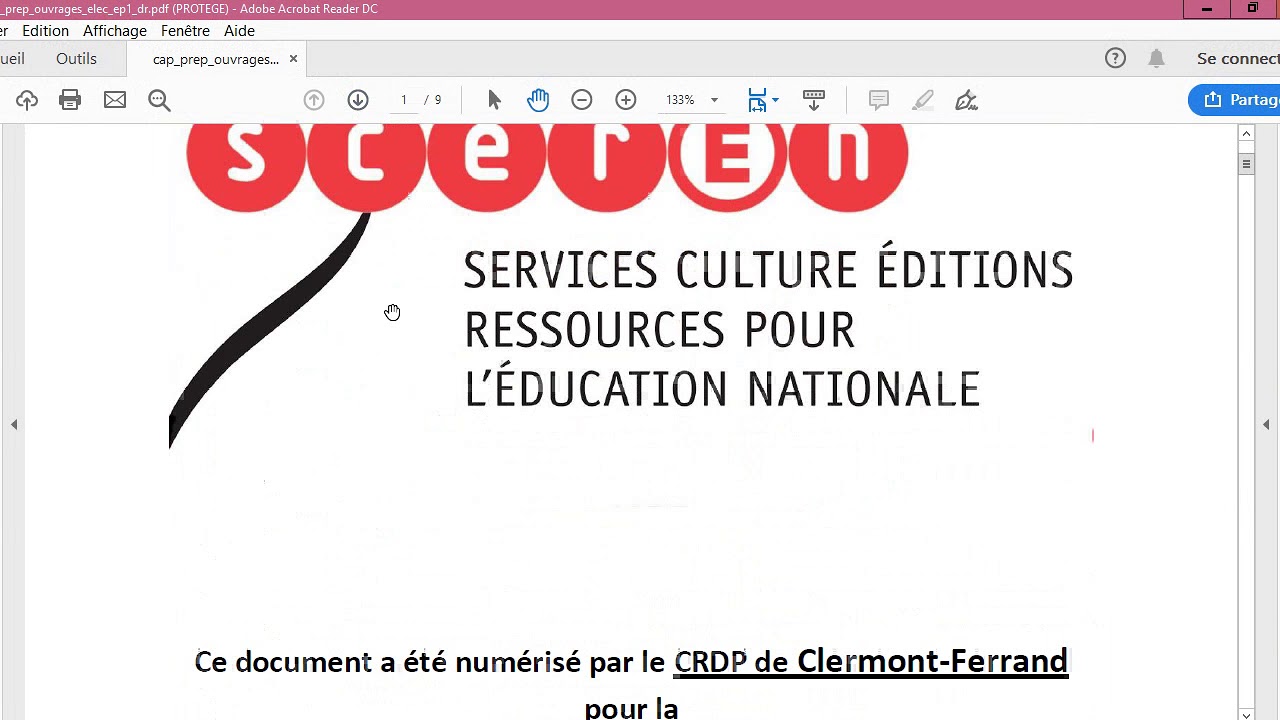Screen dimensions: 1280x720
Task: Open the Affichage menu
Action: click(x=115, y=31)
